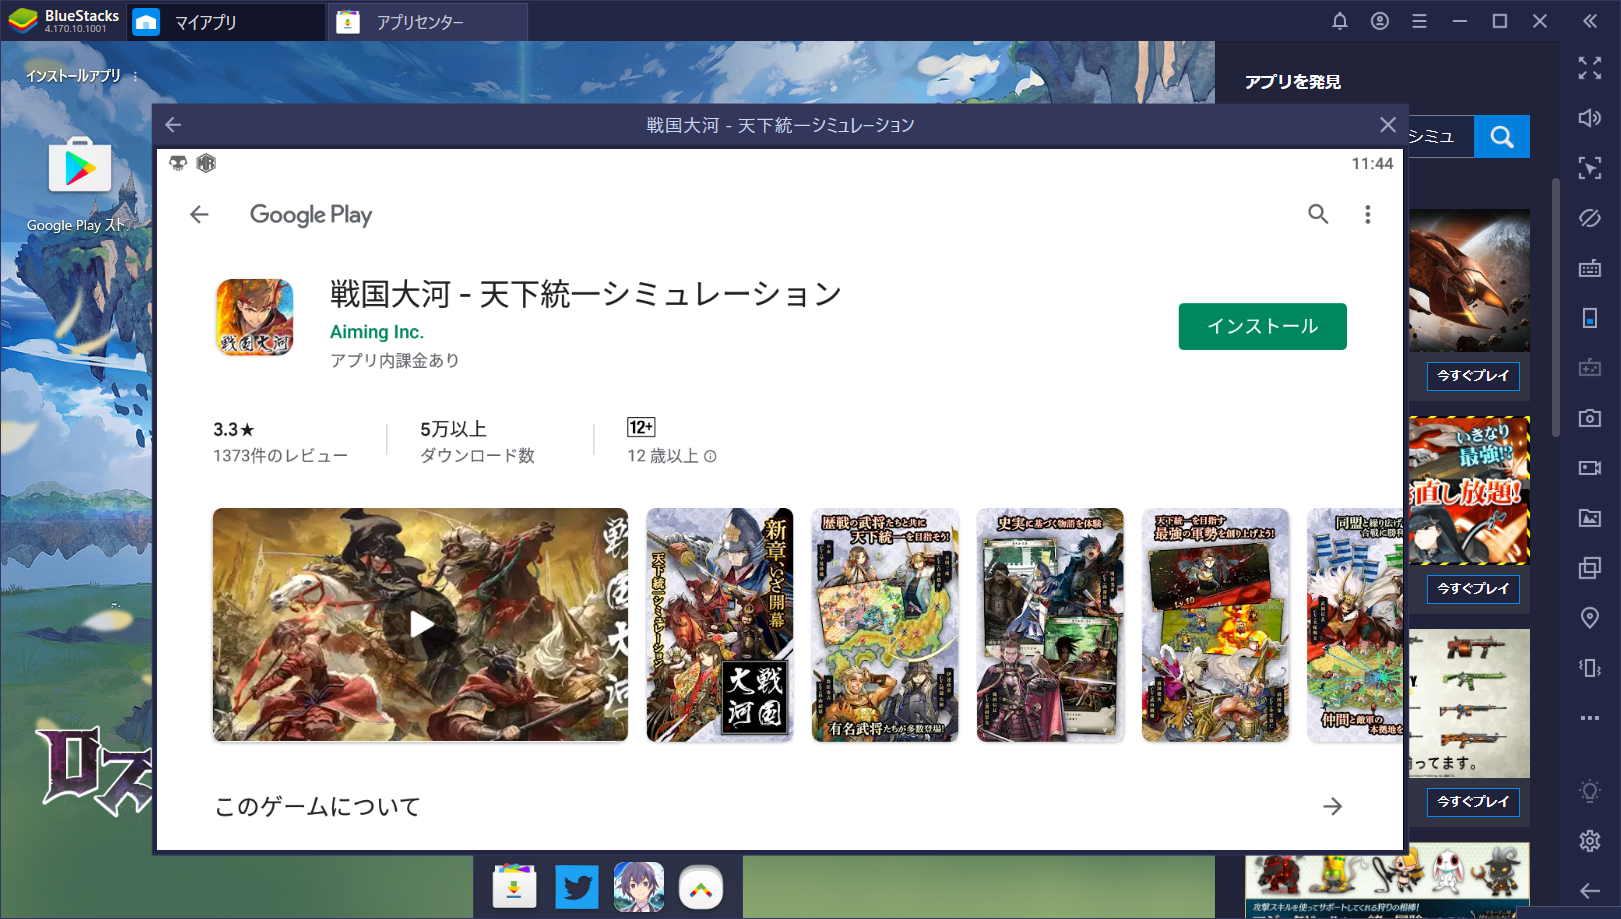Close the 戦国大河 popup window
Viewport: 1621px width, 919px height.
point(1388,125)
